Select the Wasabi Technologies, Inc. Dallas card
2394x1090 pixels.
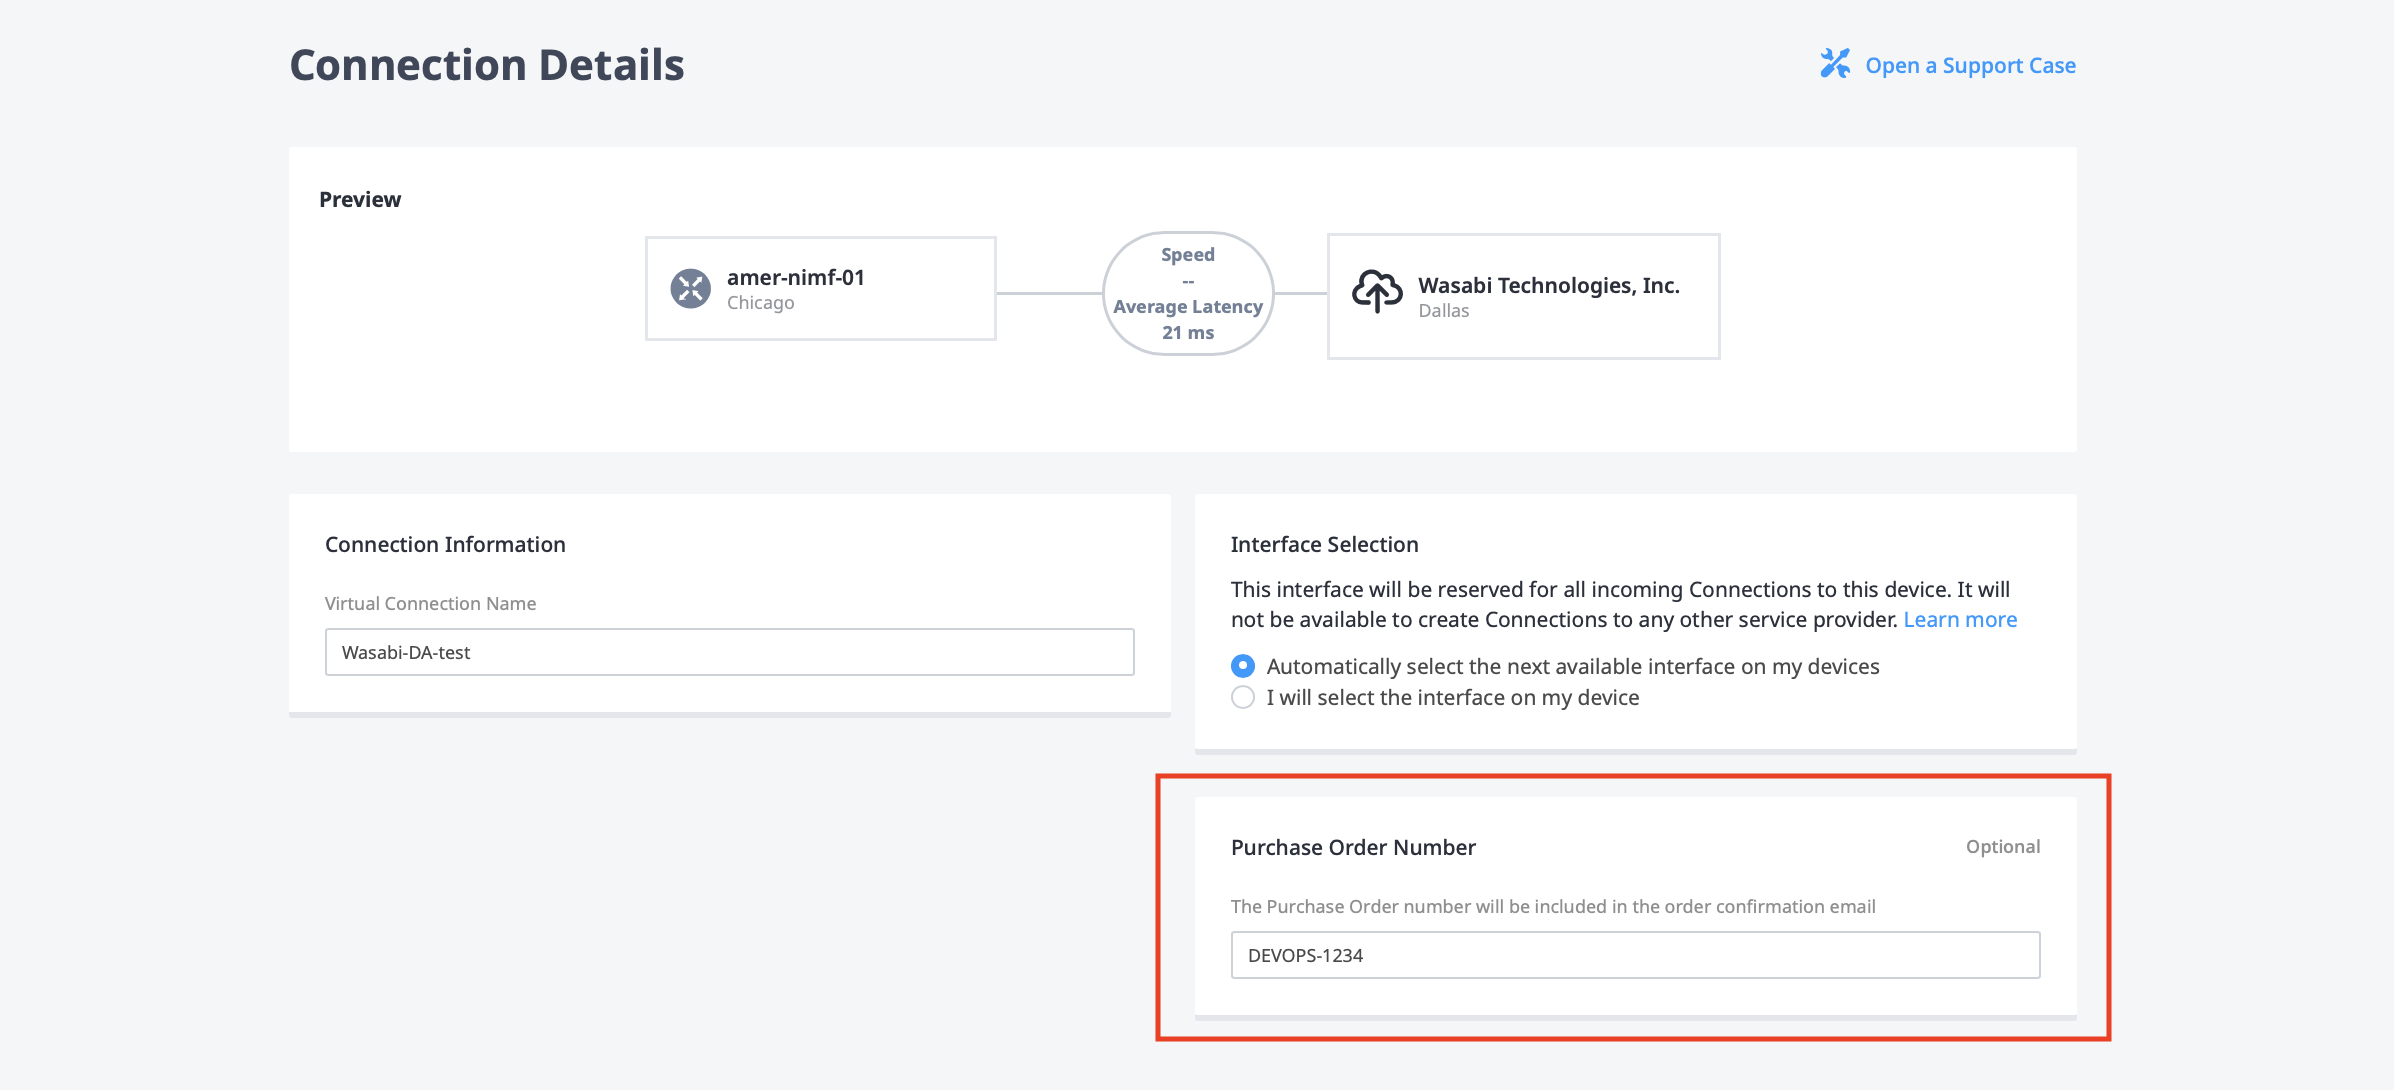[1524, 296]
